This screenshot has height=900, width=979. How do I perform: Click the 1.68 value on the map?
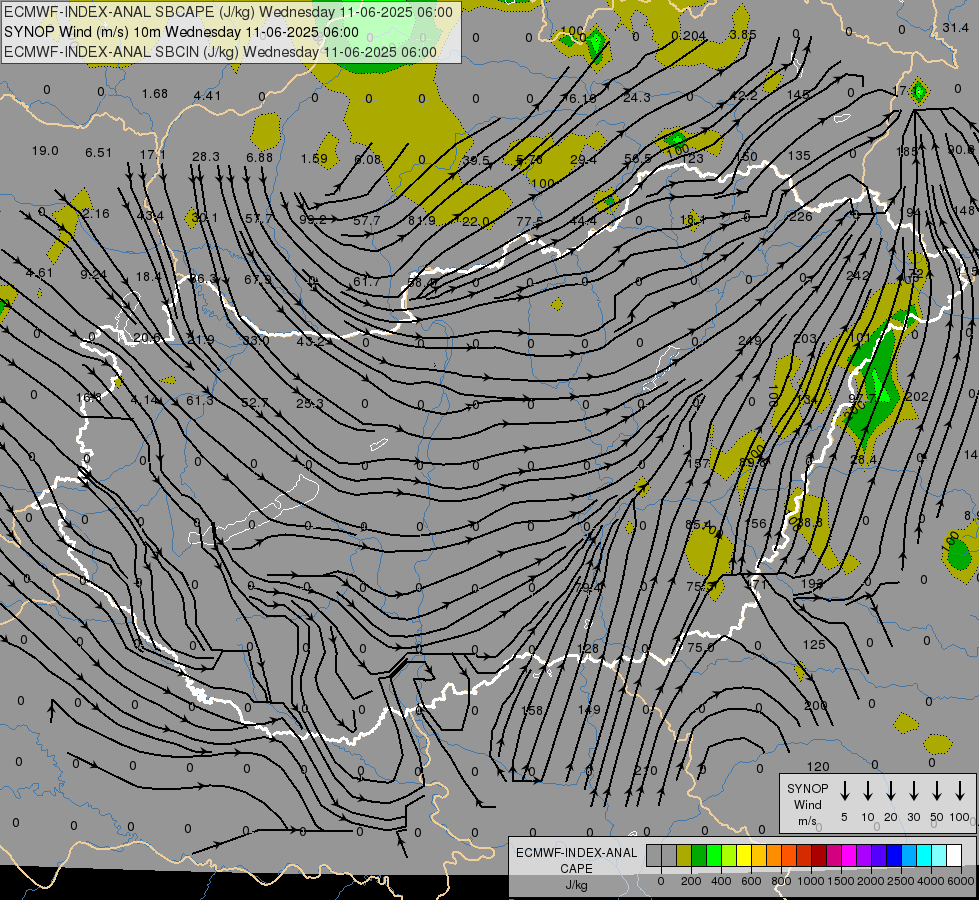pos(155,94)
